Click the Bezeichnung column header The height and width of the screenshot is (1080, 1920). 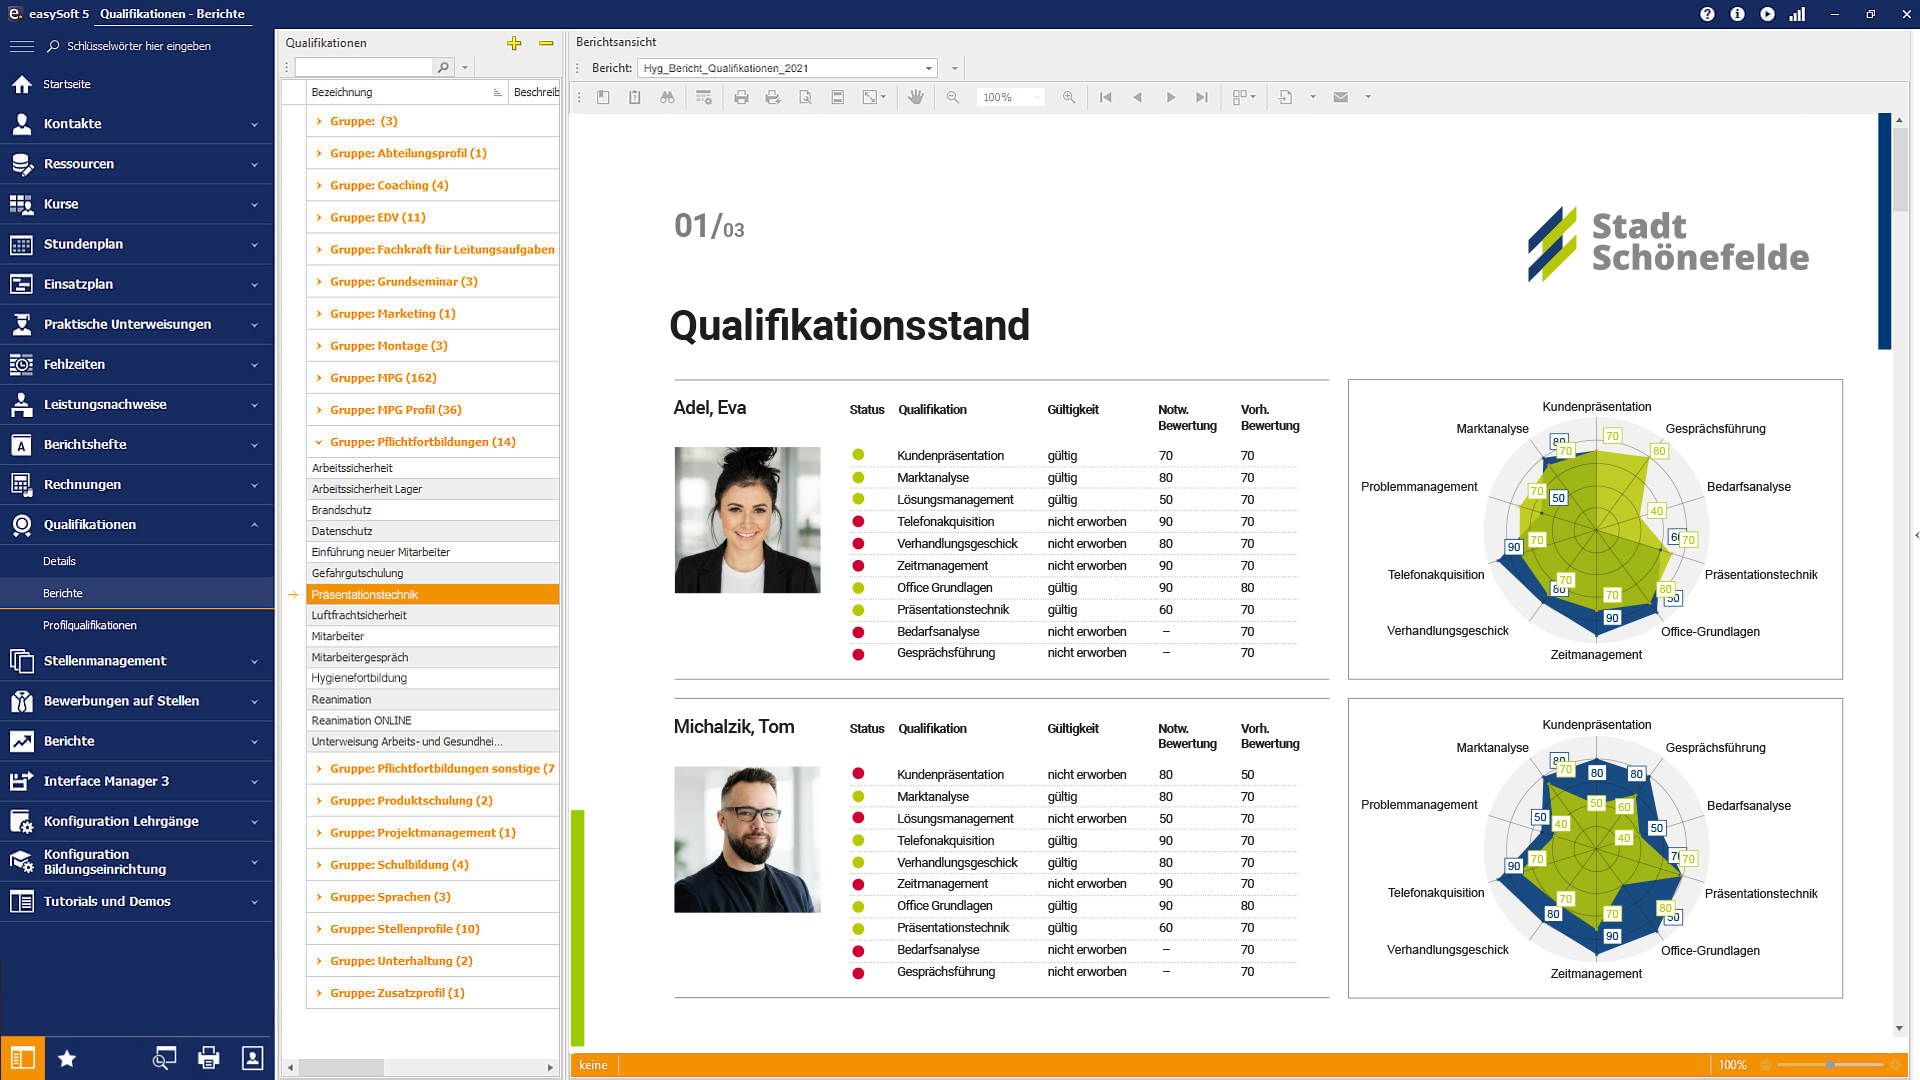(x=407, y=92)
